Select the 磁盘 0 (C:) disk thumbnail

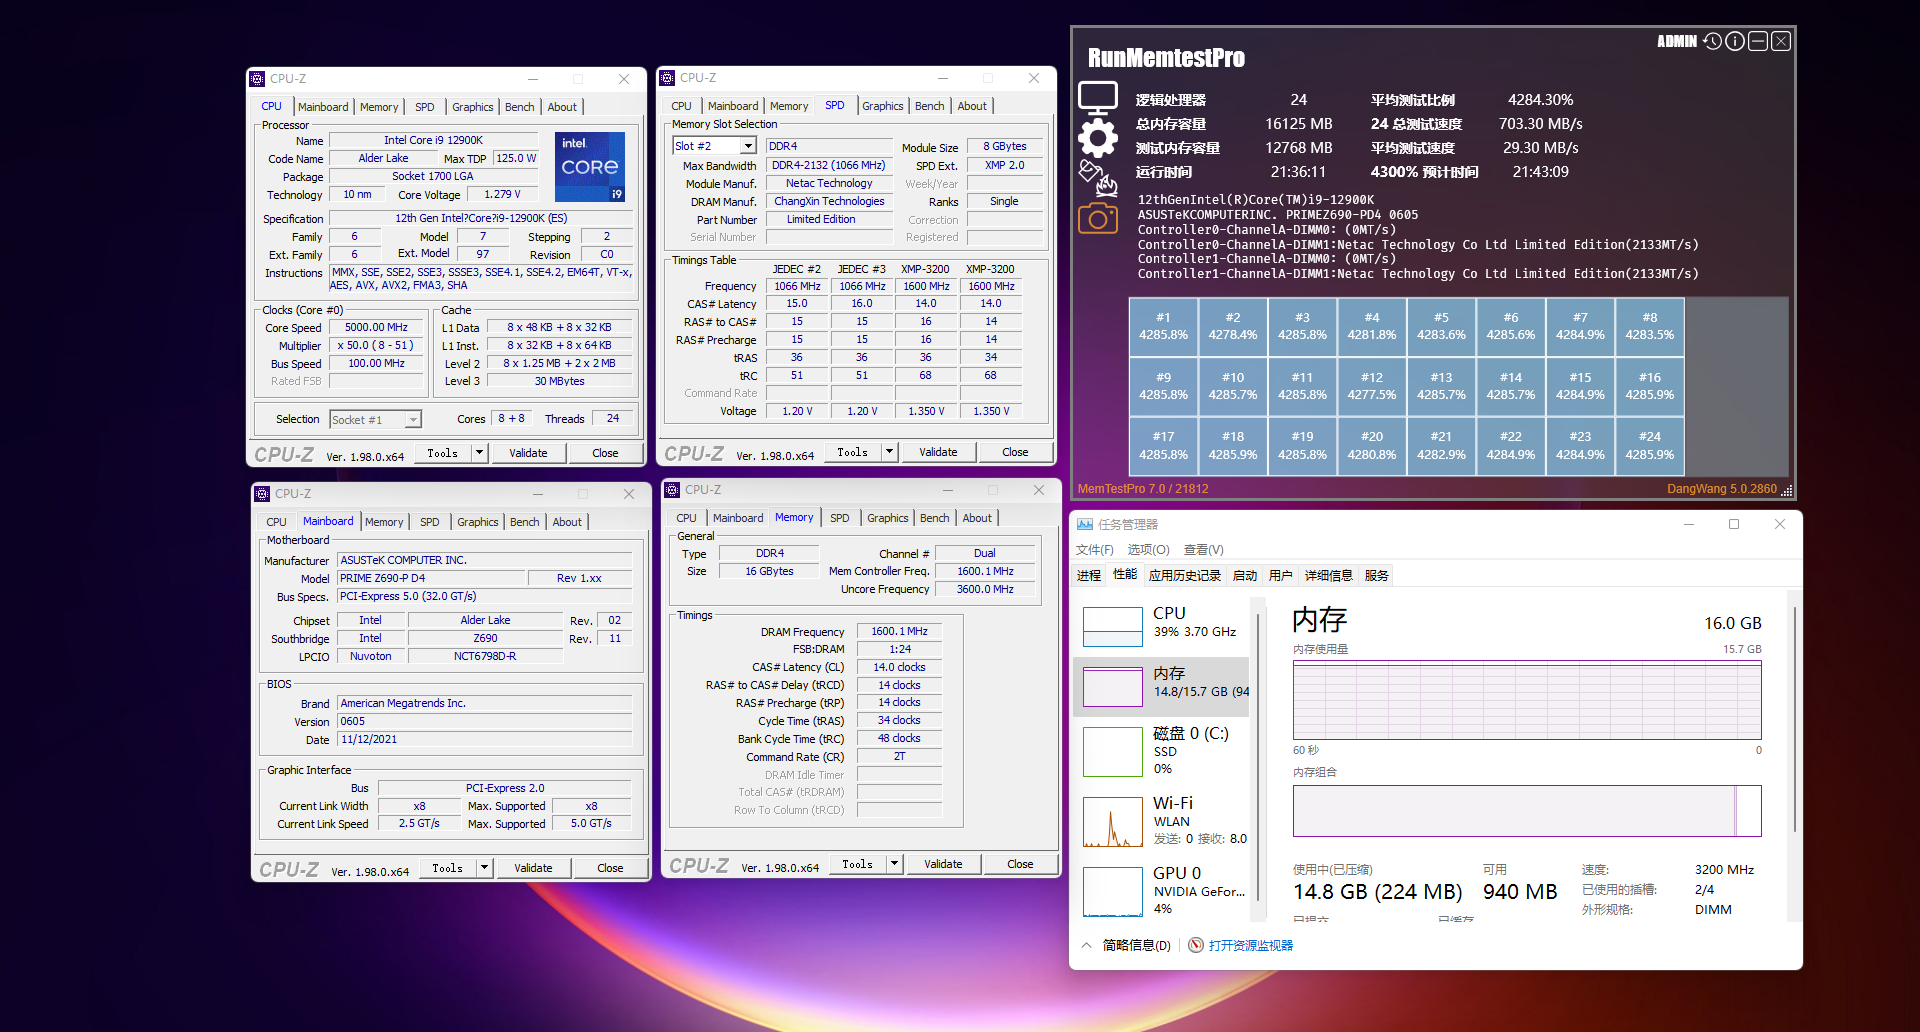pos(1113,752)
